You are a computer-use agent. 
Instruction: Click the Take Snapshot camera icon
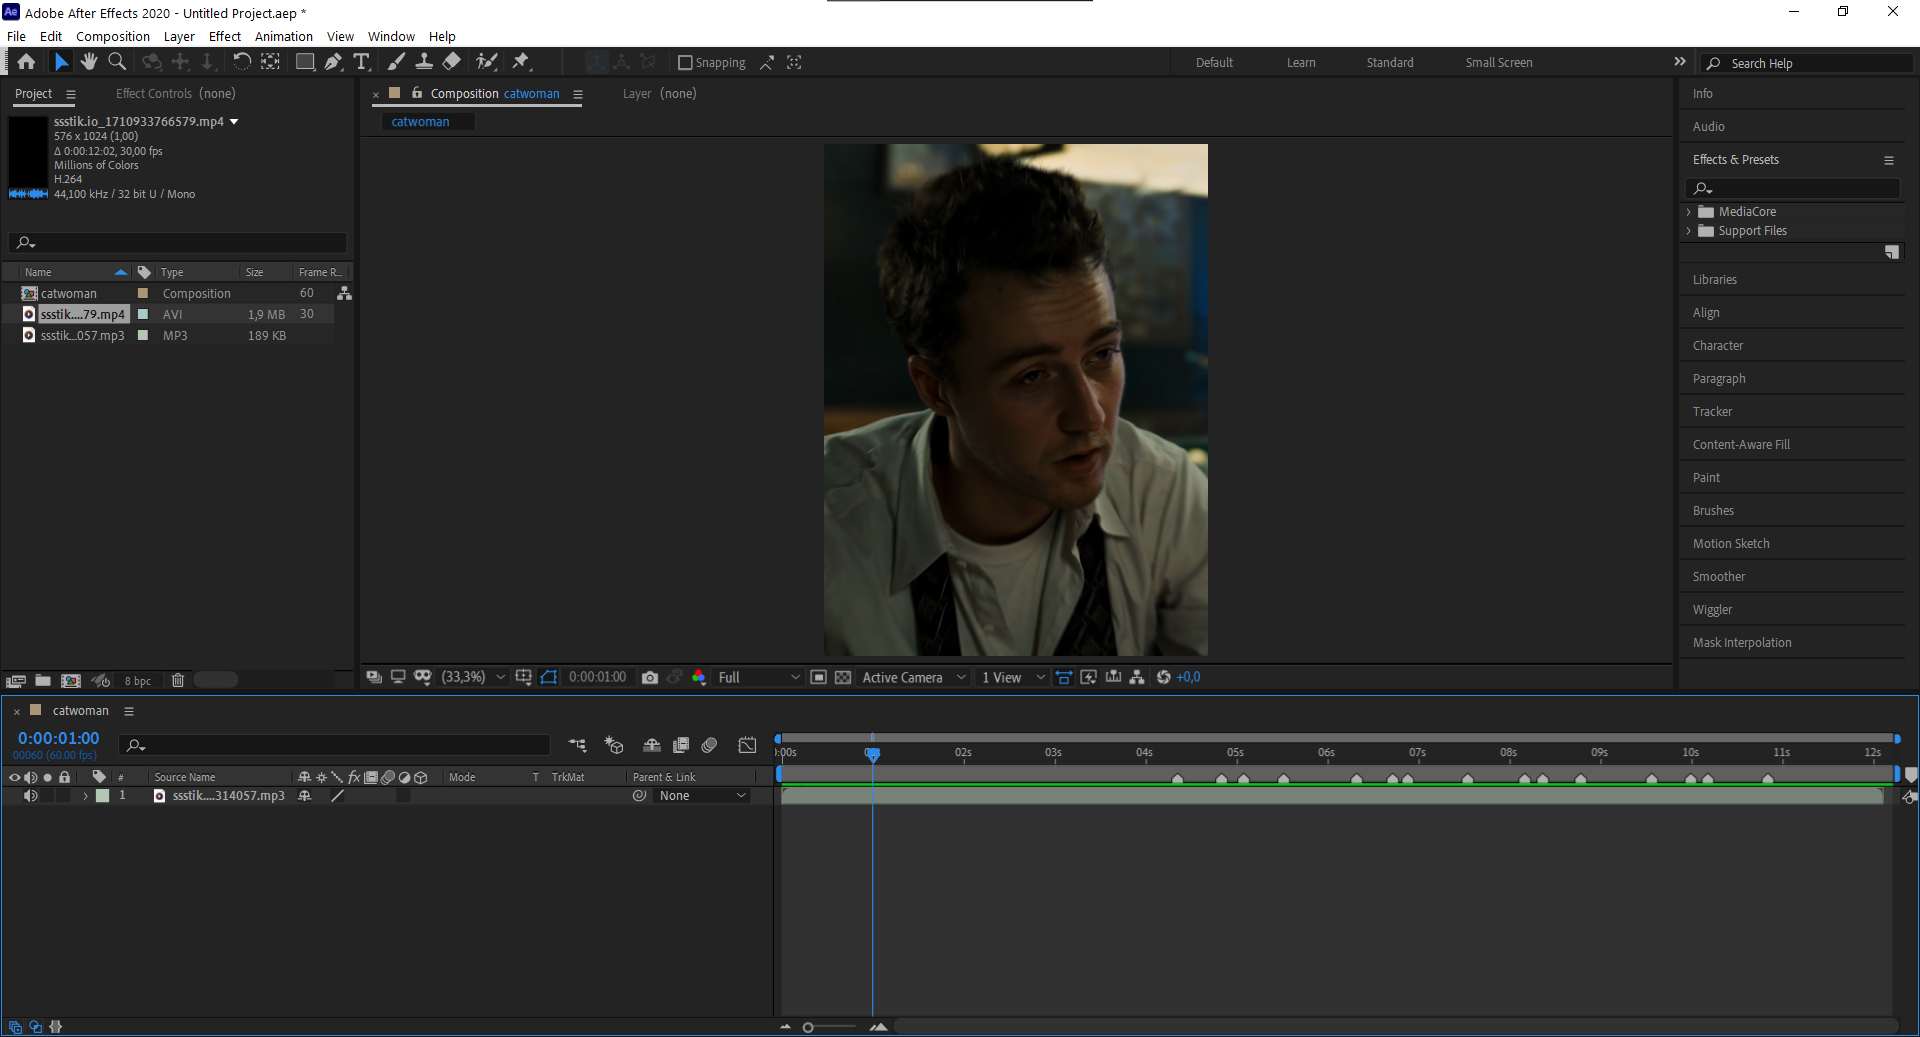pyautogui.click(x=650, y=678)
